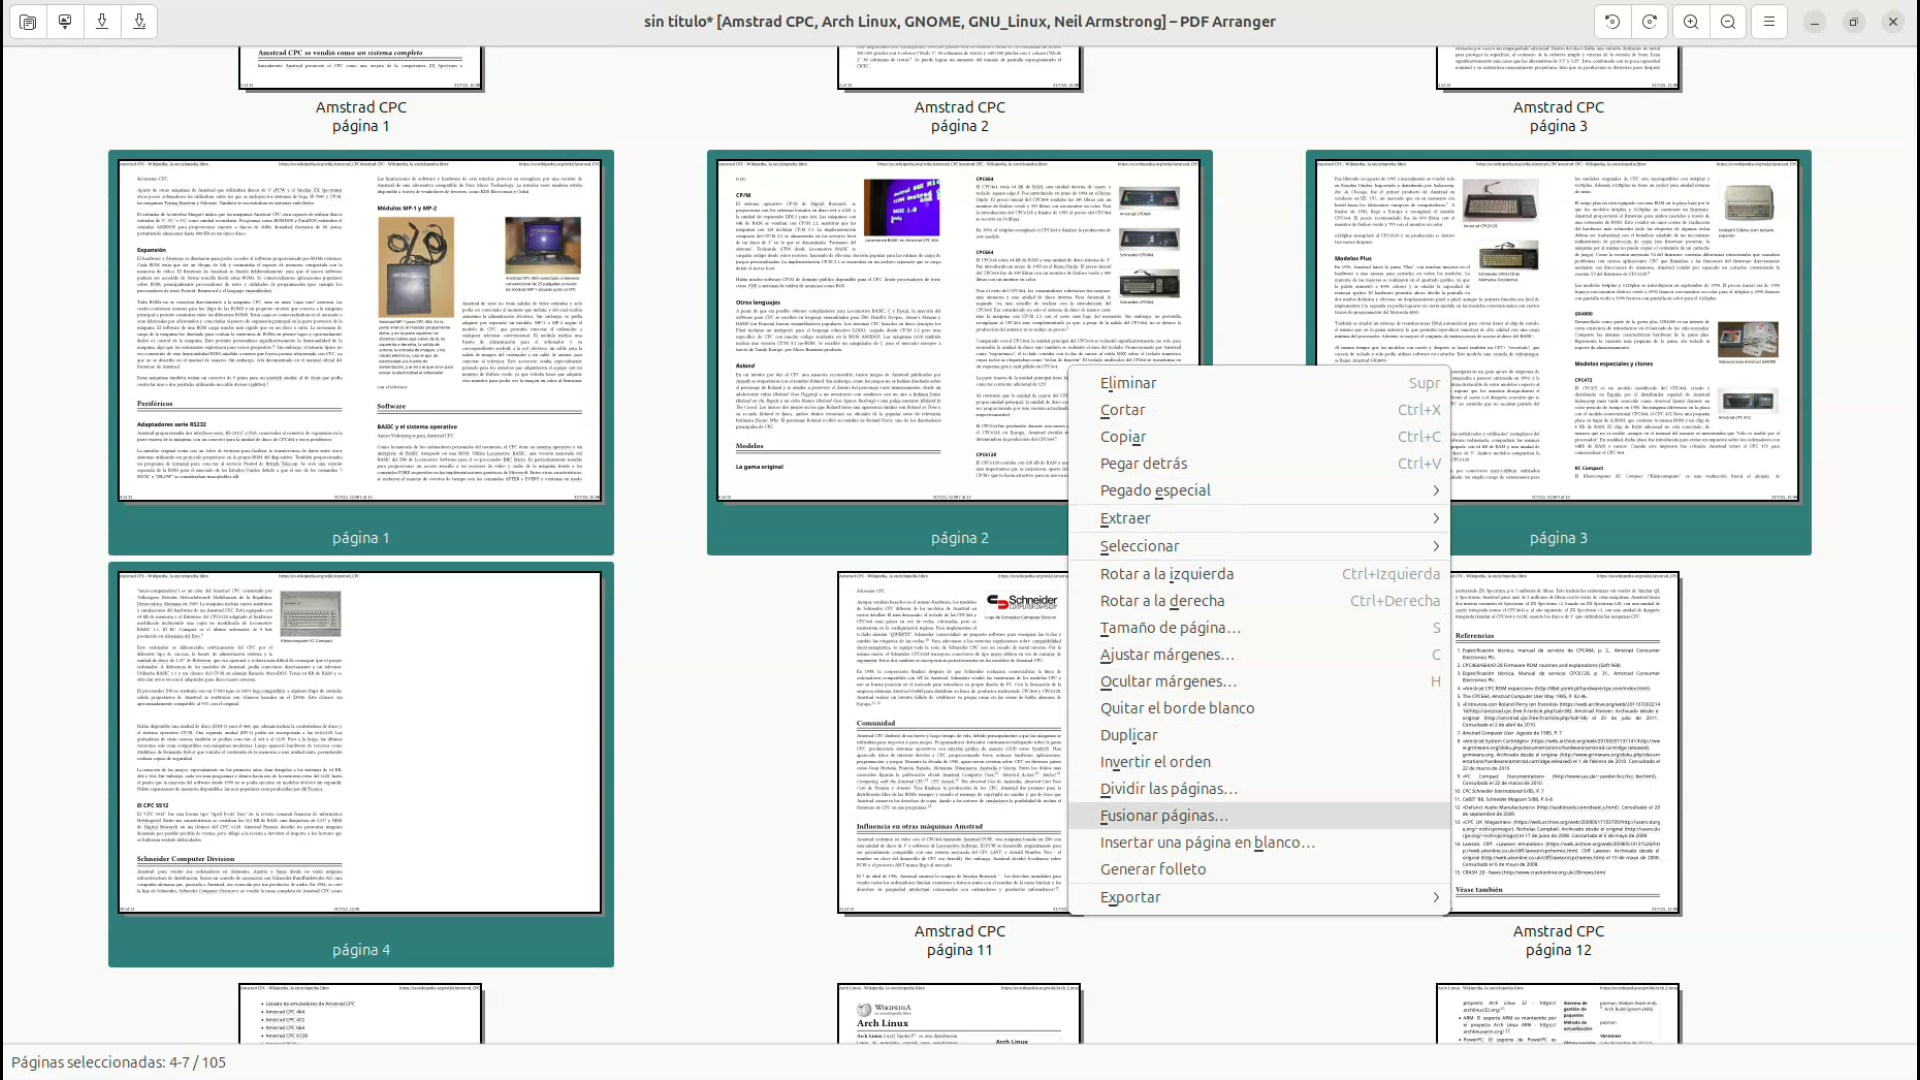Open a PDF file via toolbar icon
This screenshot has width=1920, height=1080.
pyautogui.click(x=28, y=21)
